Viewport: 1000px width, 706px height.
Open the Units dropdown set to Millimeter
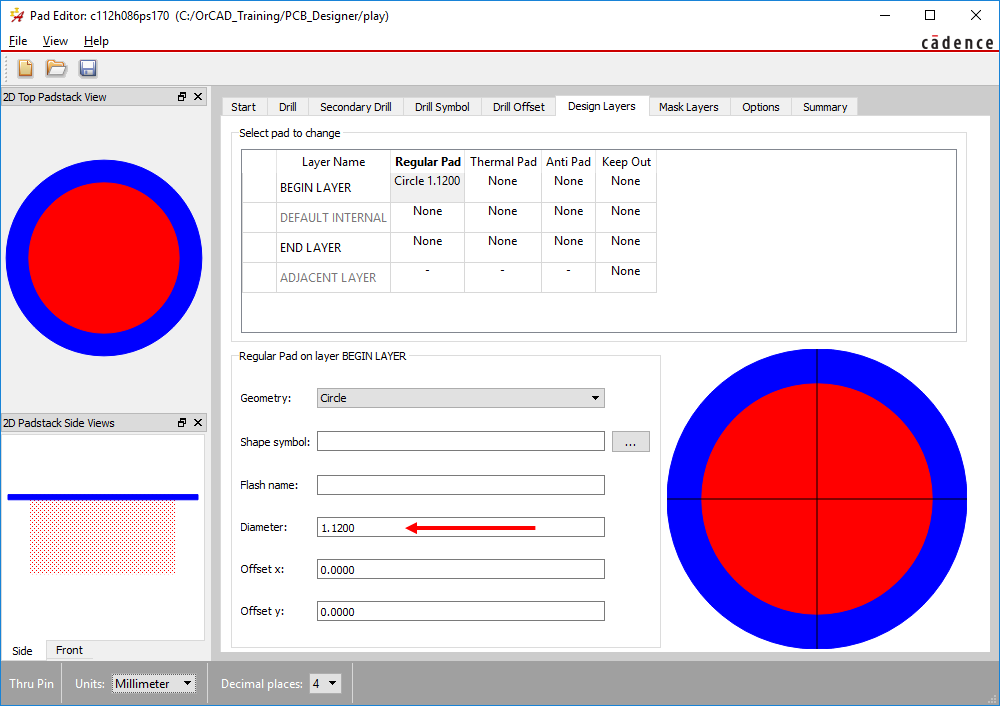coord(154,684)
